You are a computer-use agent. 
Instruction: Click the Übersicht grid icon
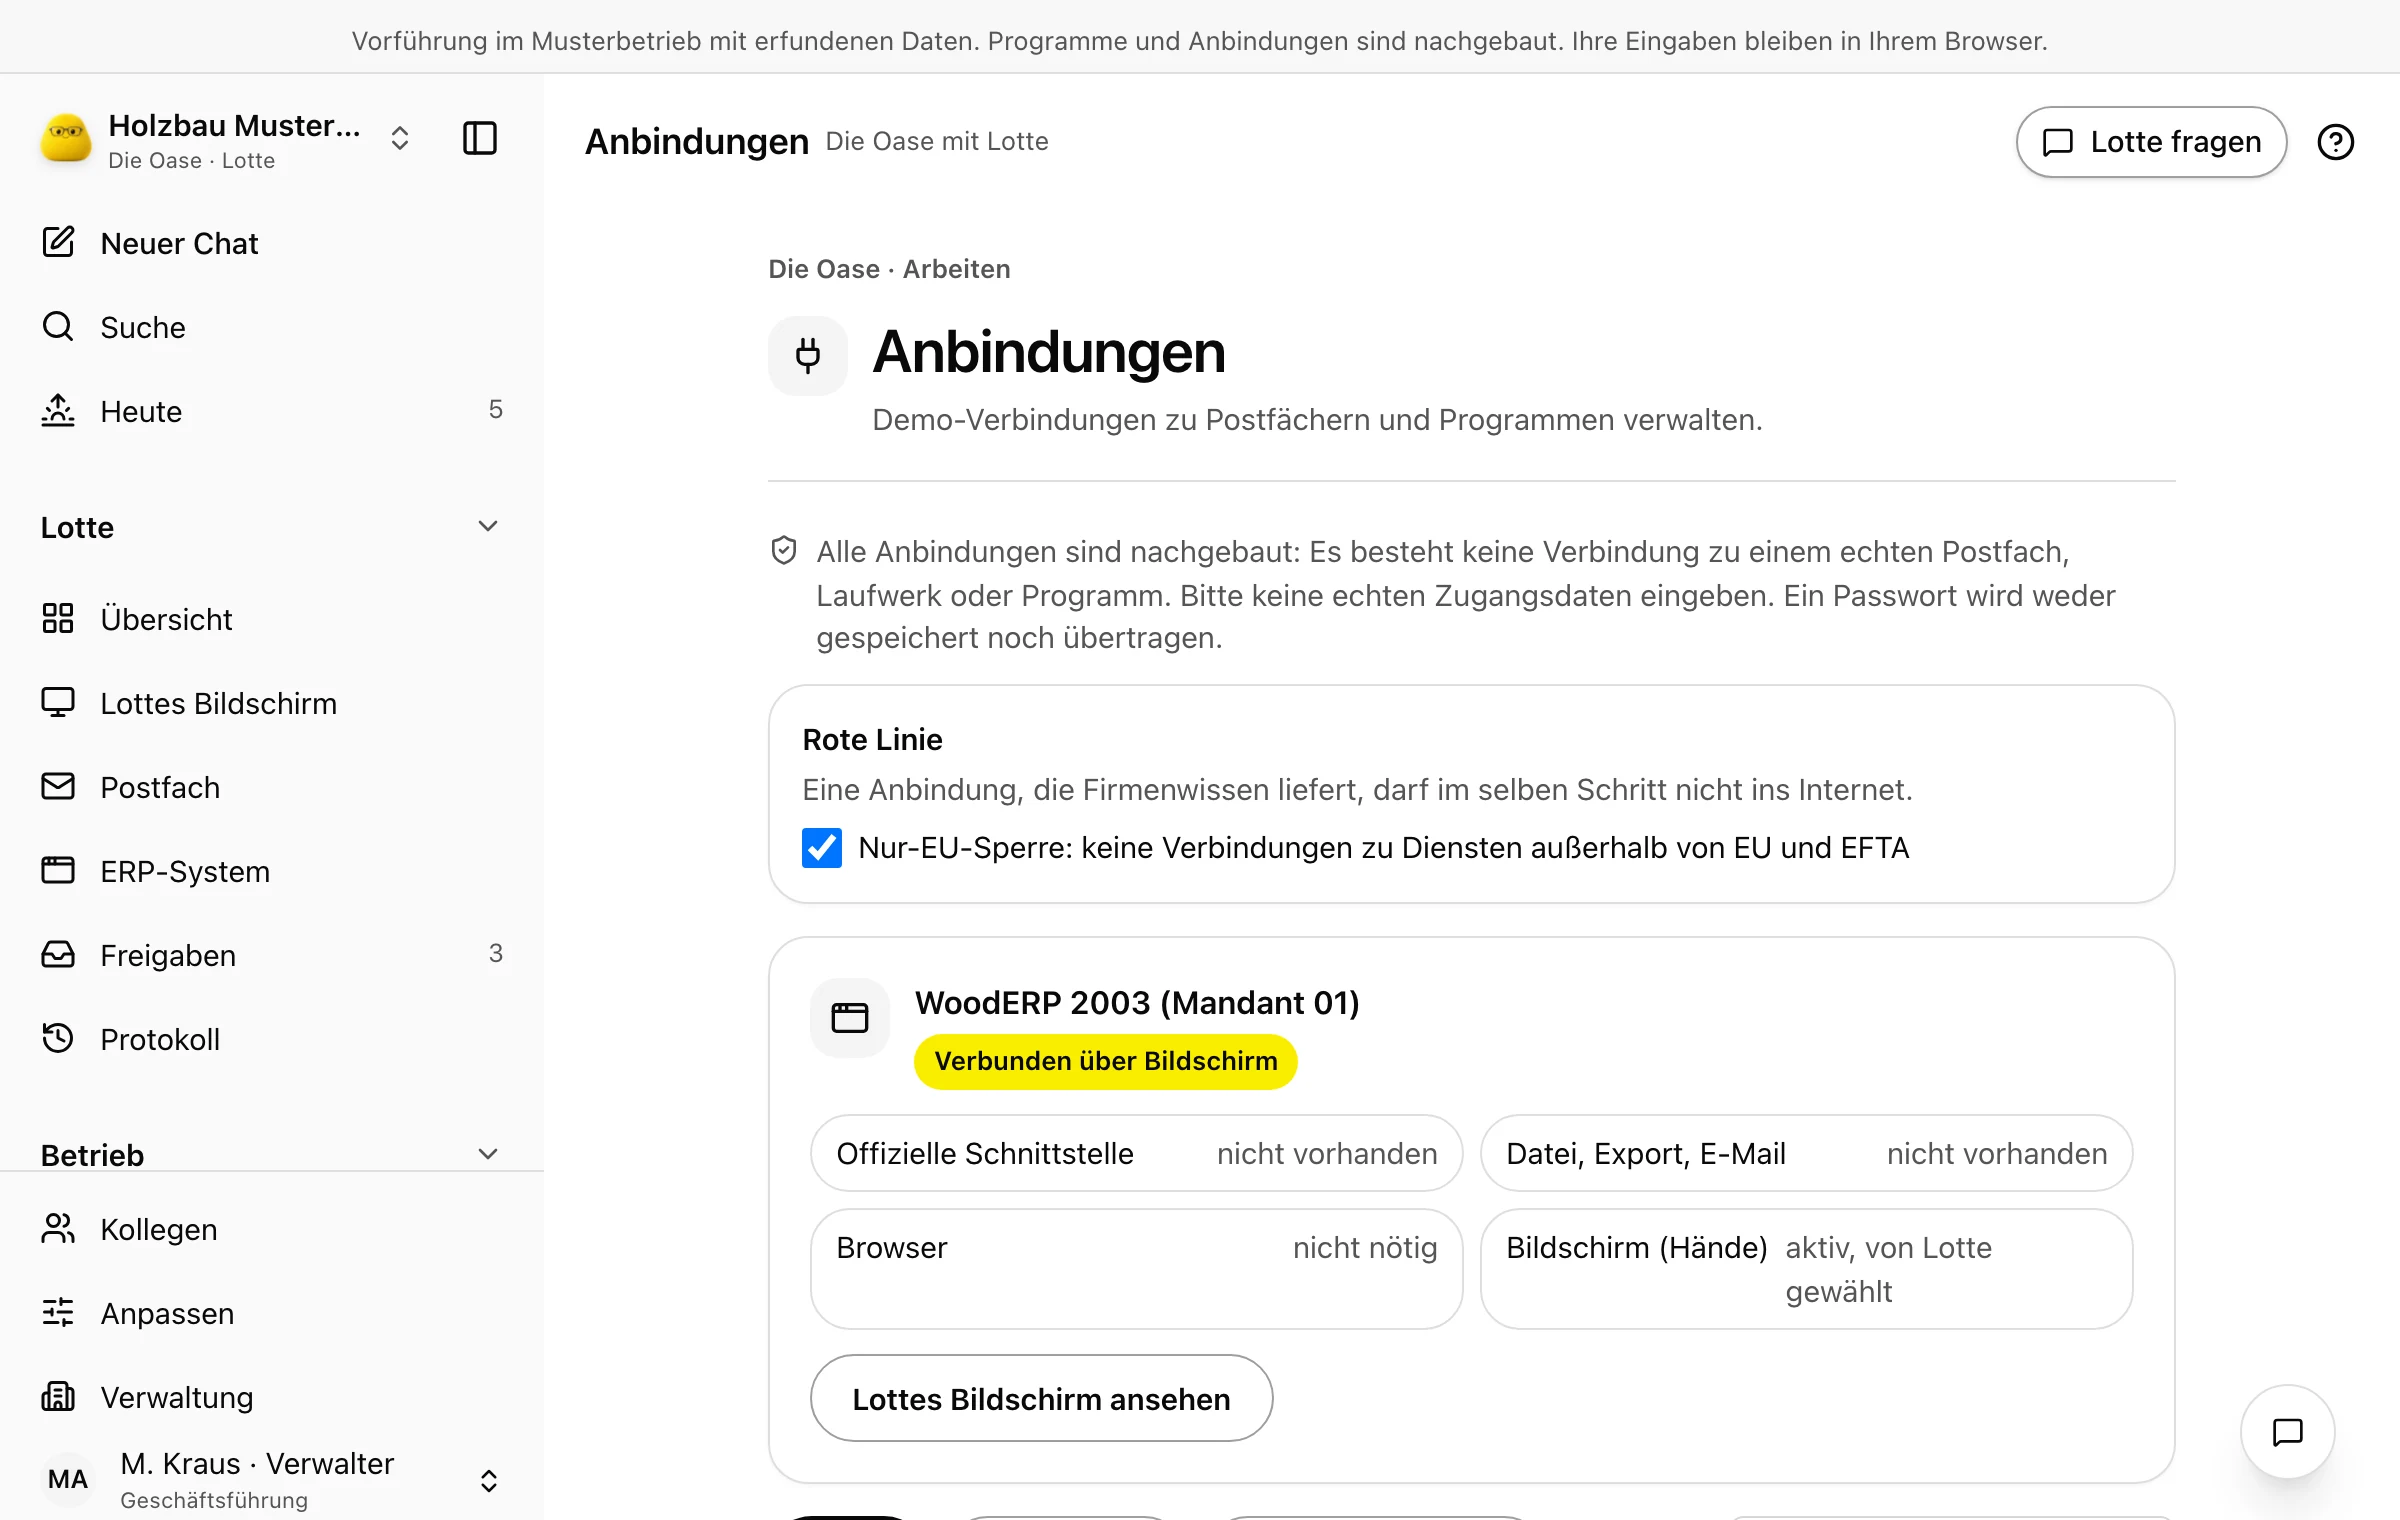[58, 618]
